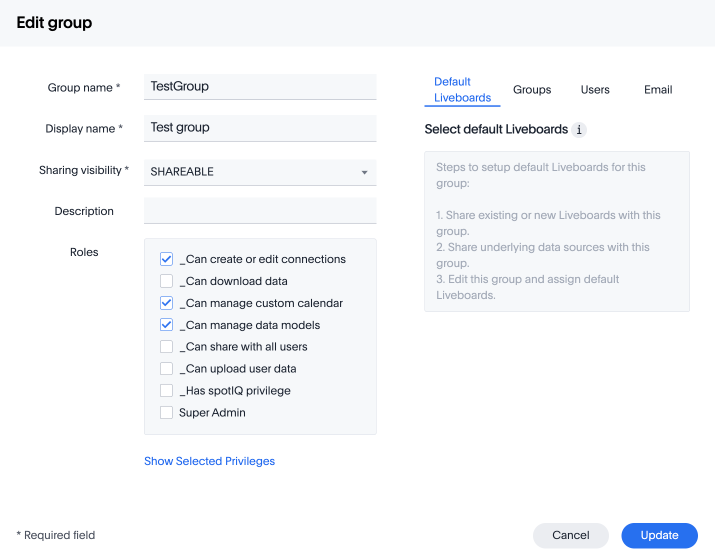Click the empty Description field
Screen dimensions: 715x555
(260, 211)
